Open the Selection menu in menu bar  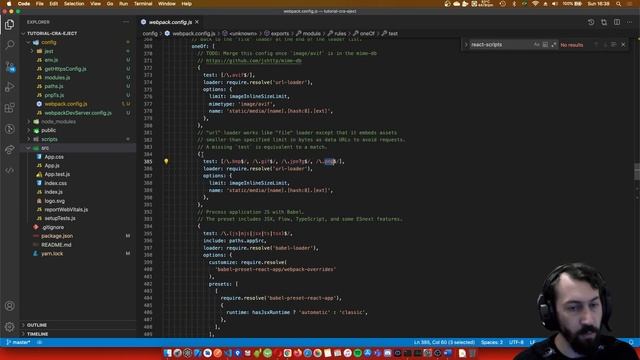(74, 4)
